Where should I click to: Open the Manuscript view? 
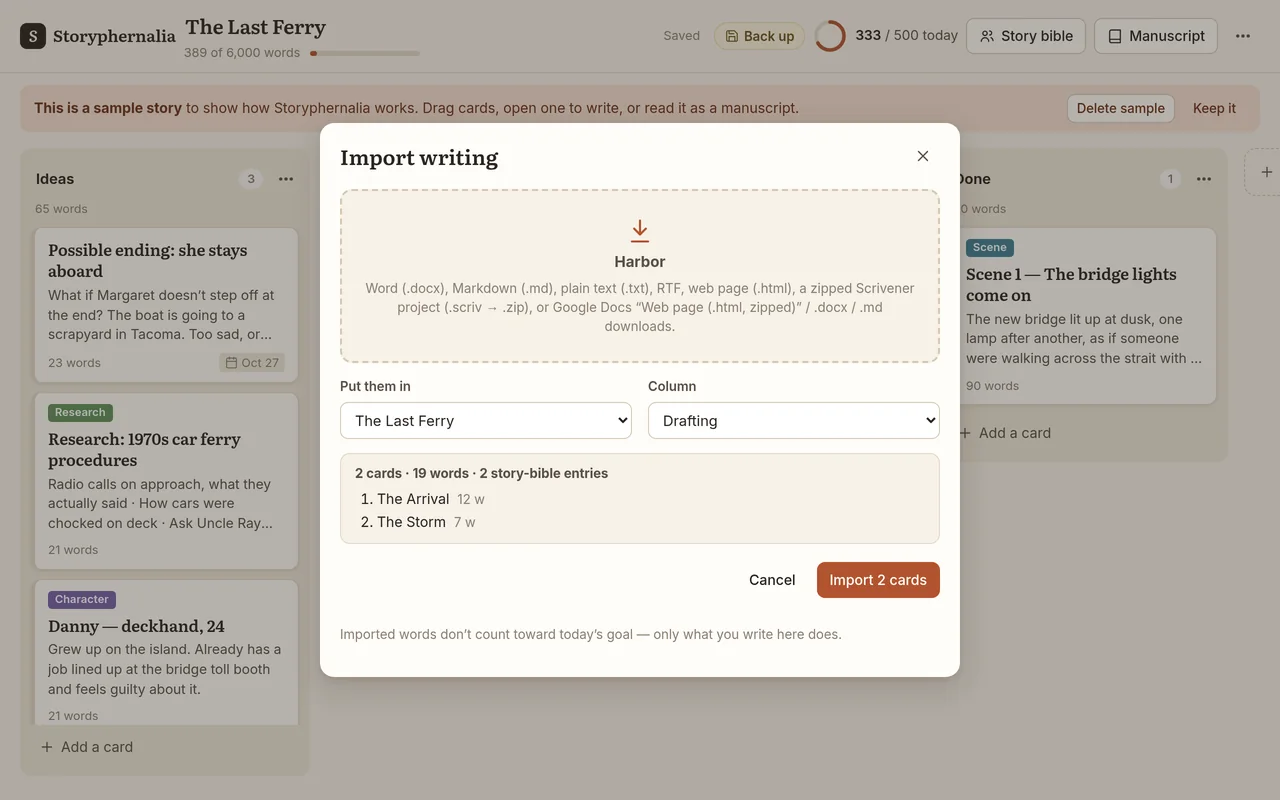(1156, 36)
